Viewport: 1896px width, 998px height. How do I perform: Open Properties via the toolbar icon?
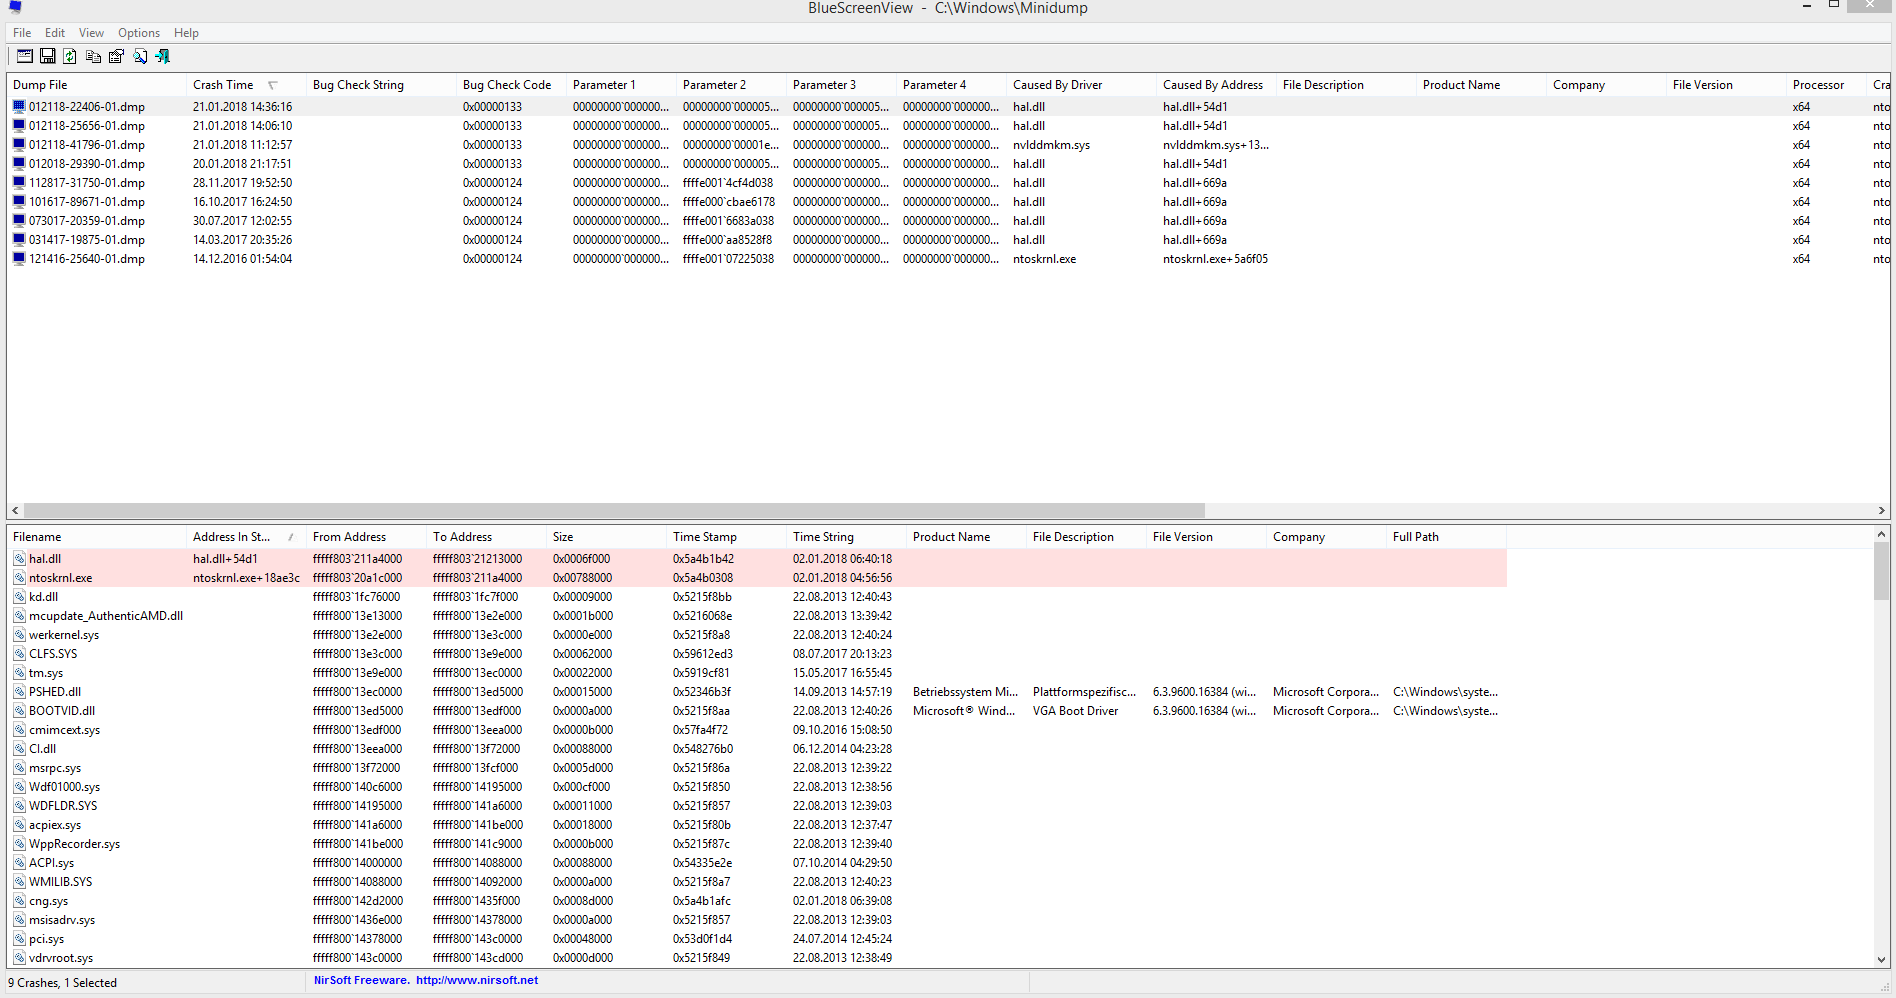(x=116, y=57)
